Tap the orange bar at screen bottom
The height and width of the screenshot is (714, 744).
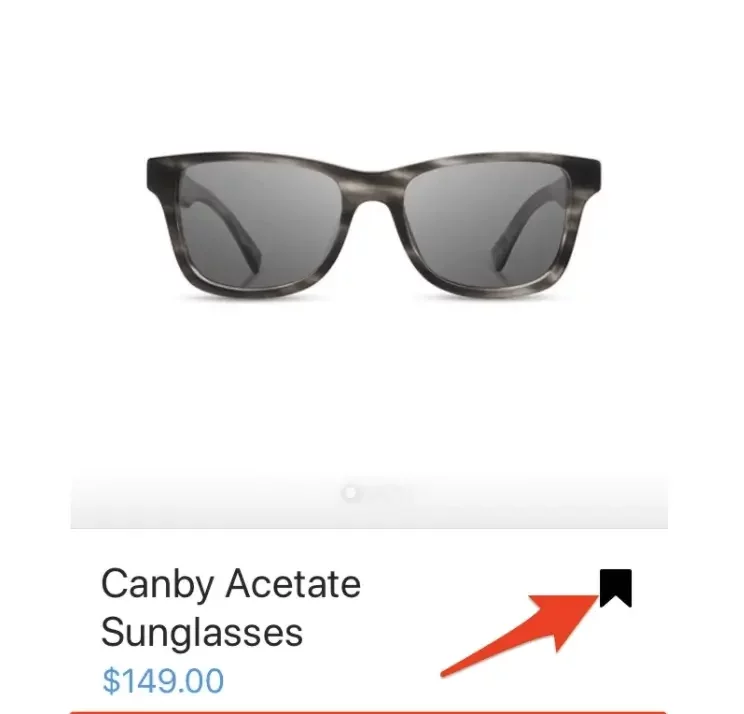(x=368, y=712)
